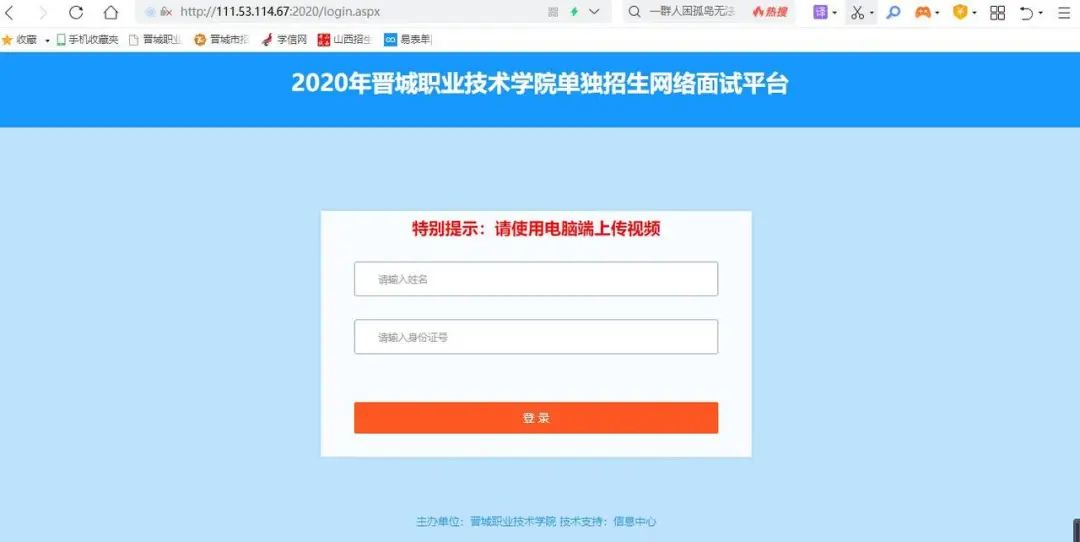This screenshot has height=542, width=1080.
Task: Click the browser back arrow
Action: (10, 12)
